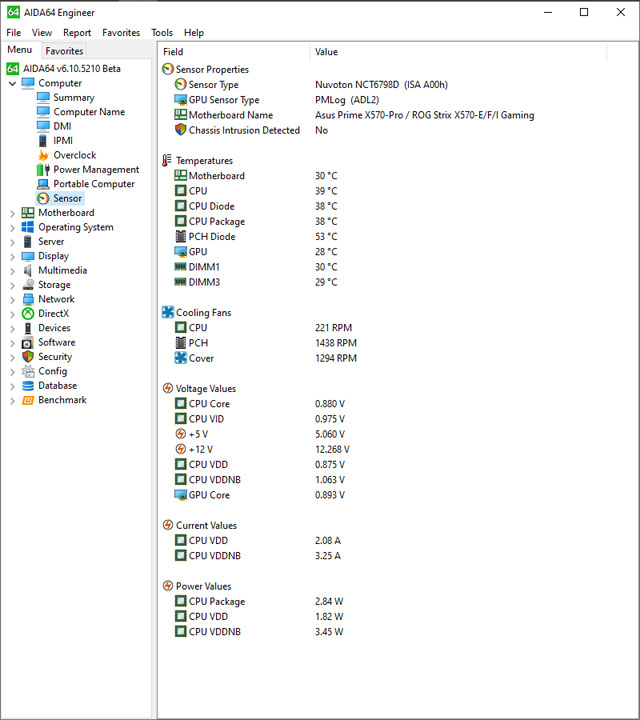Click the Security shield icon
Image resolution: width=640 pixels, height=720 pixels.
click(28, 357)
